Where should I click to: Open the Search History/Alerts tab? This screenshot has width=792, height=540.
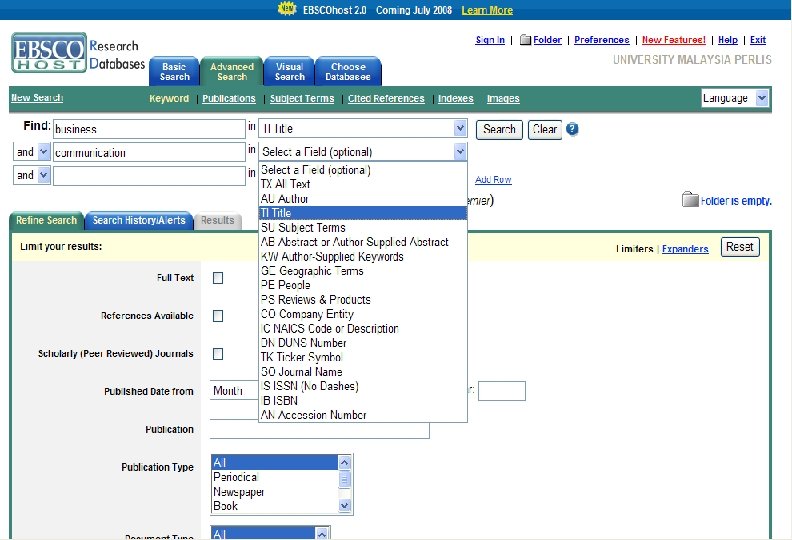139,220
